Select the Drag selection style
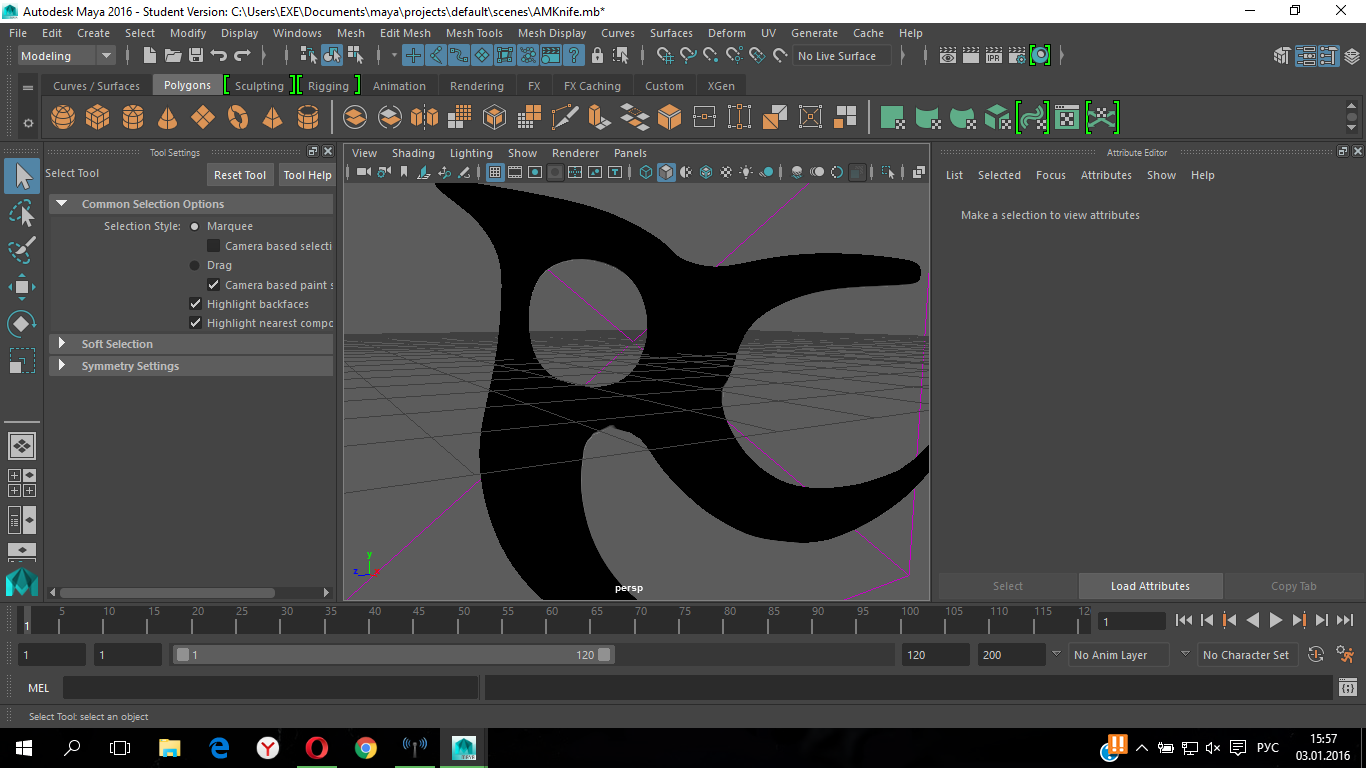This screenshot has width=1366, height=768. (195, 266)
